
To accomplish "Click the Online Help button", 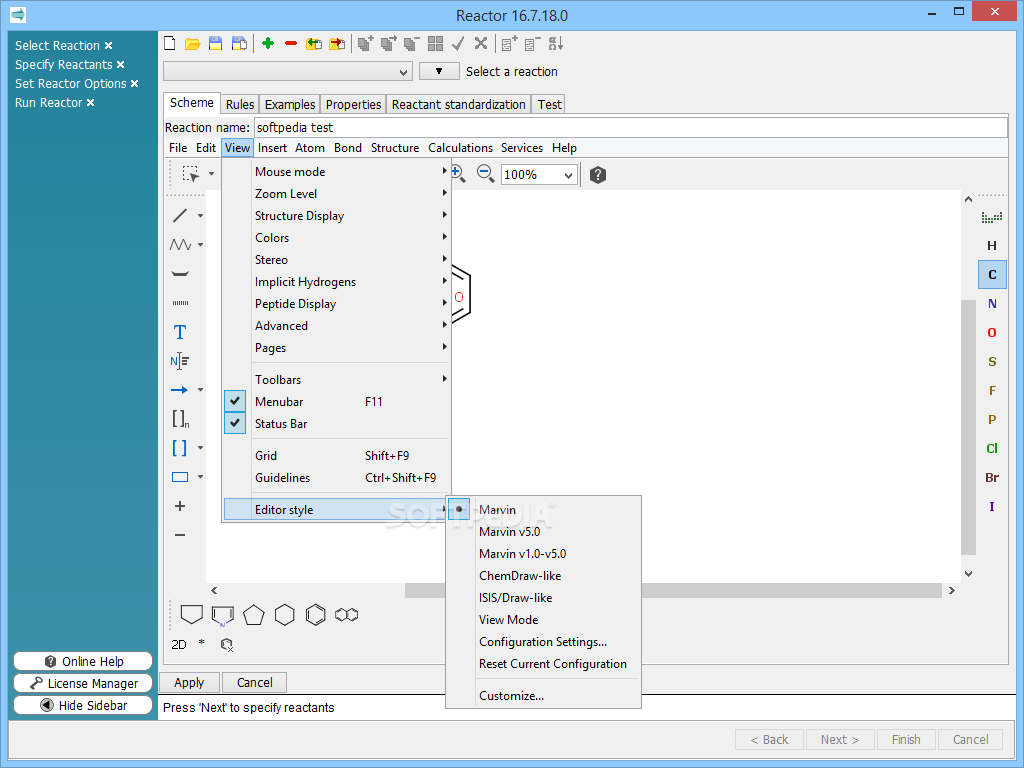I will 83,662.
